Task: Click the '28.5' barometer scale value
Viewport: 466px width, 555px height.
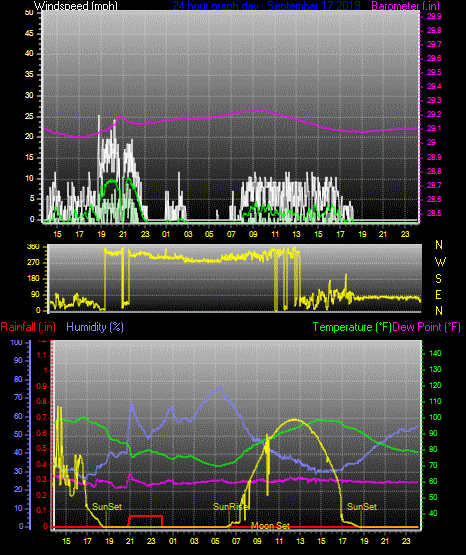Action: [x=434, y=213]
